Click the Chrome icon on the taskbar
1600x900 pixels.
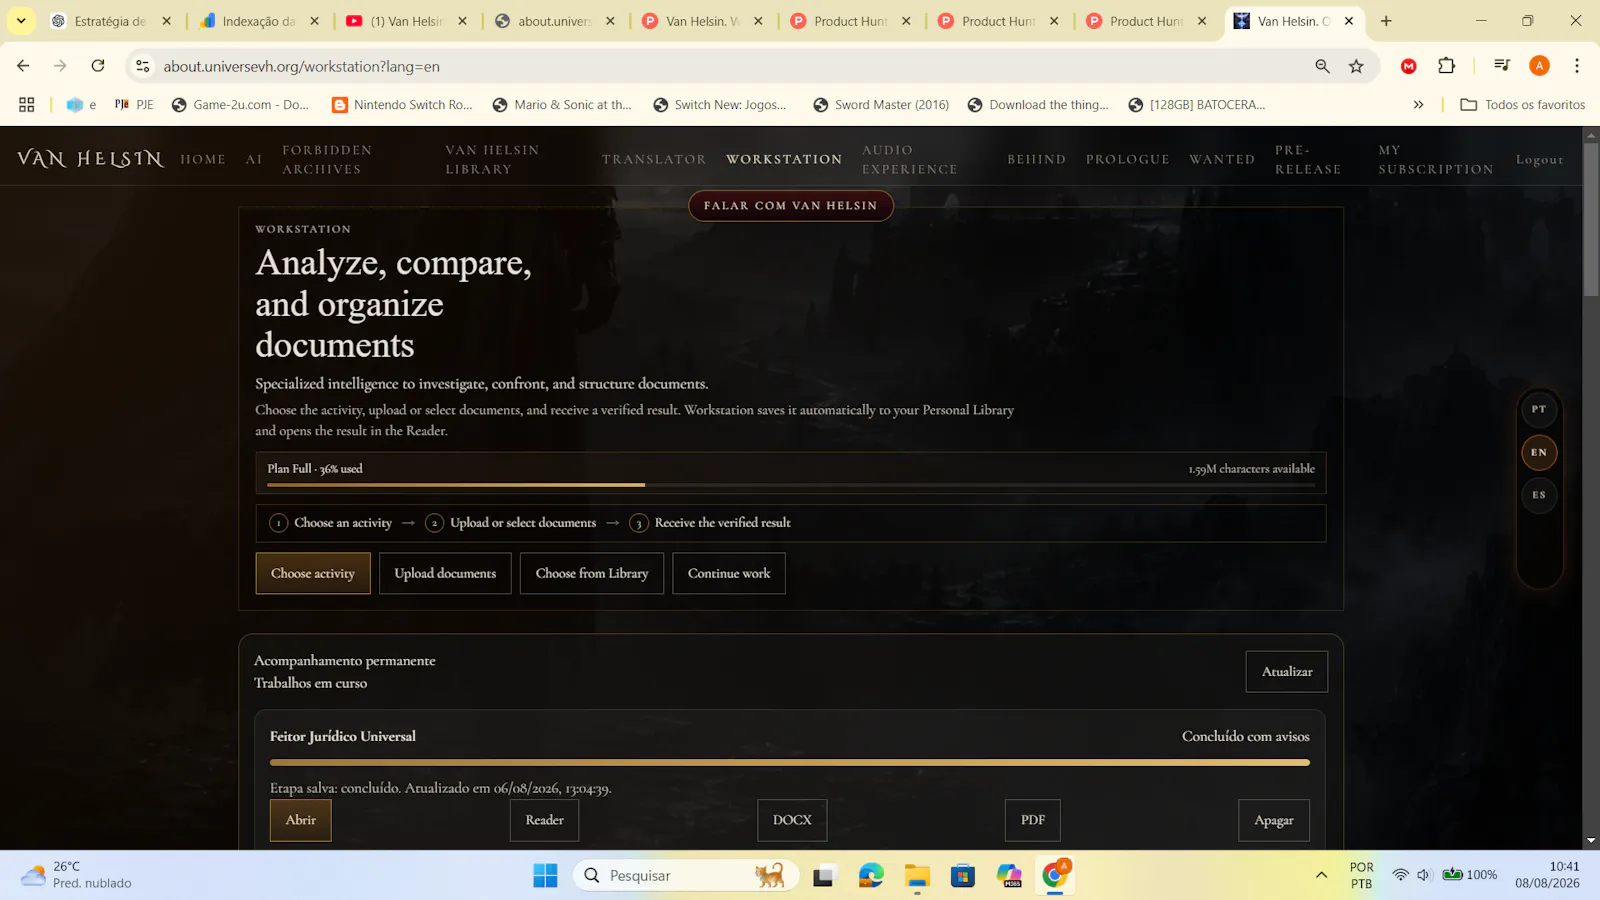point(1055,876)
